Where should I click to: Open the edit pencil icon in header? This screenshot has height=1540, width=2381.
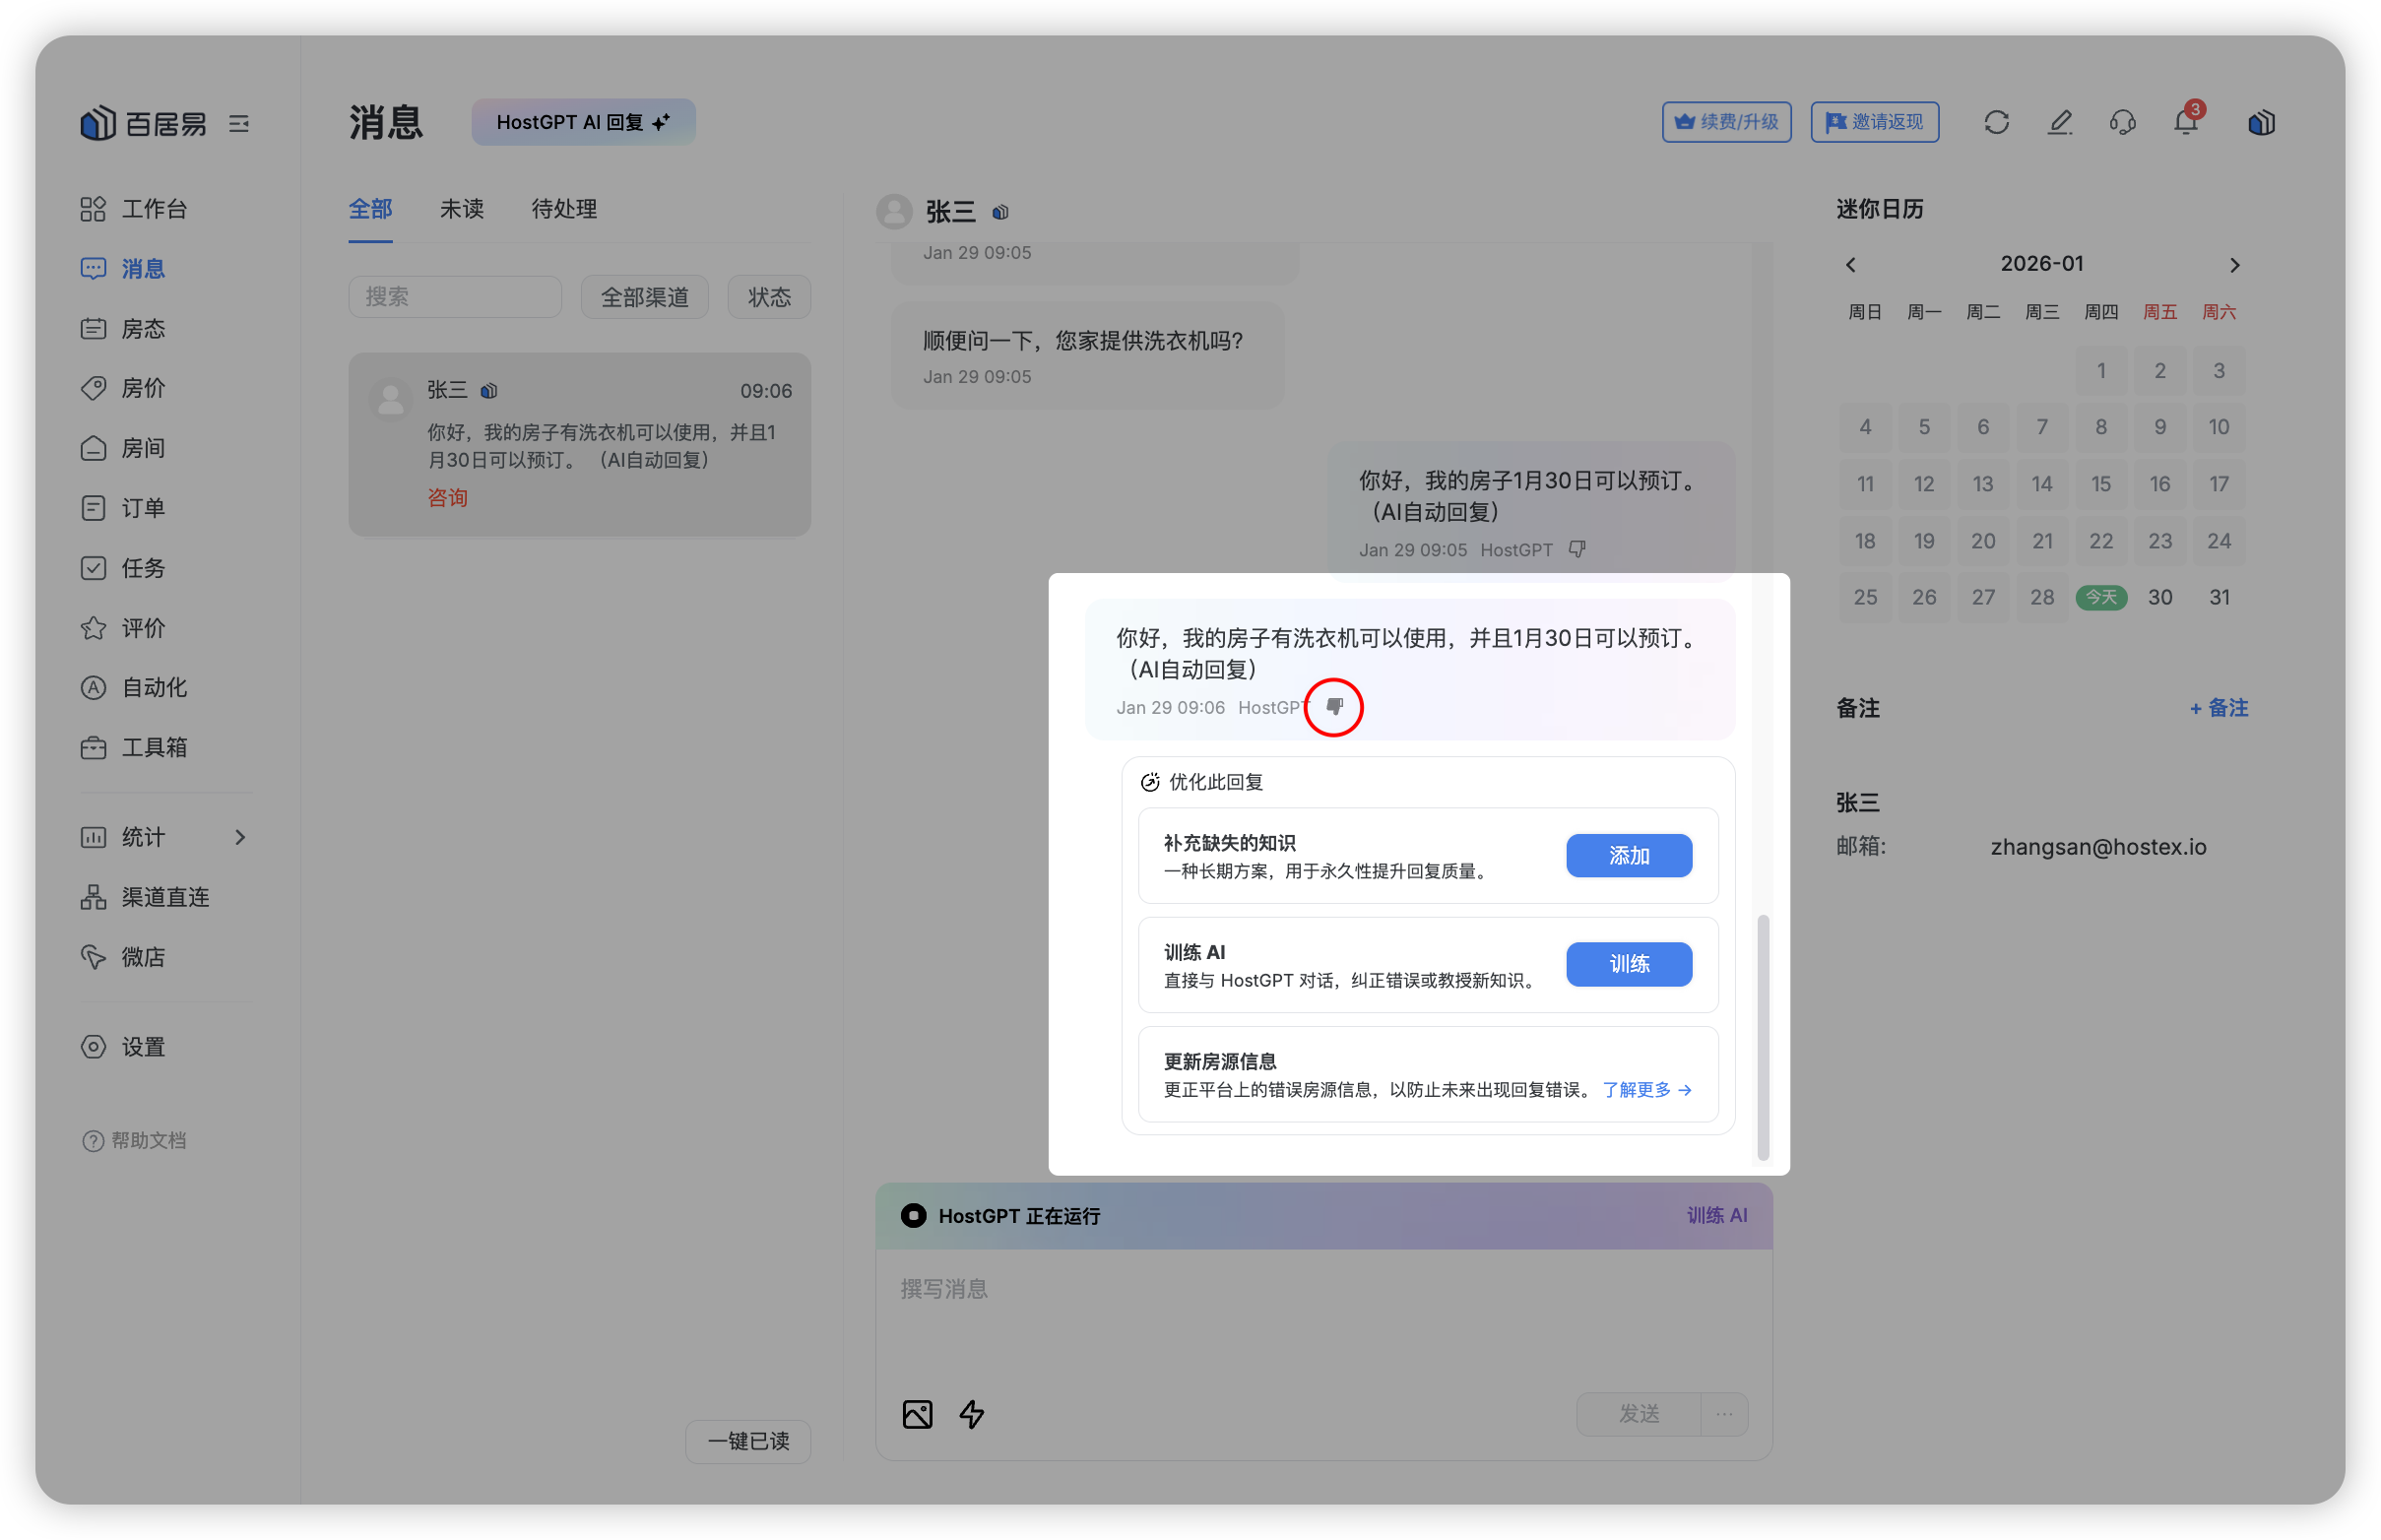(x=2059, y=122)
